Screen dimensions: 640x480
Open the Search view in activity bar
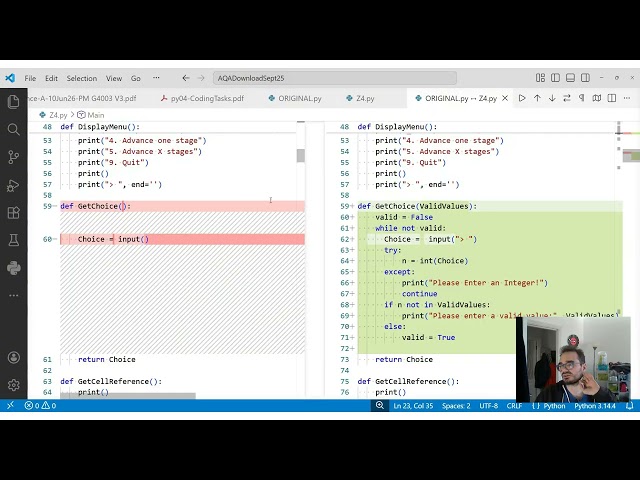[13, 129]
